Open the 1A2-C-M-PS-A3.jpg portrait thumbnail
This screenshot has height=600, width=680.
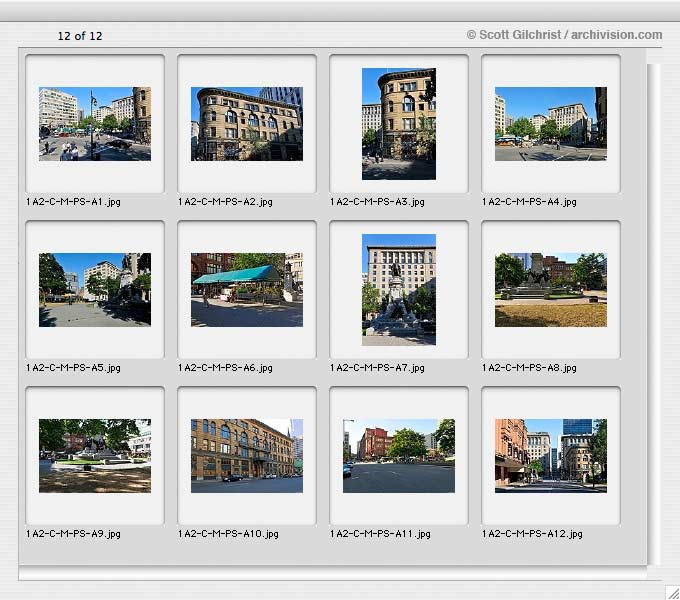(x=399, y=124)
